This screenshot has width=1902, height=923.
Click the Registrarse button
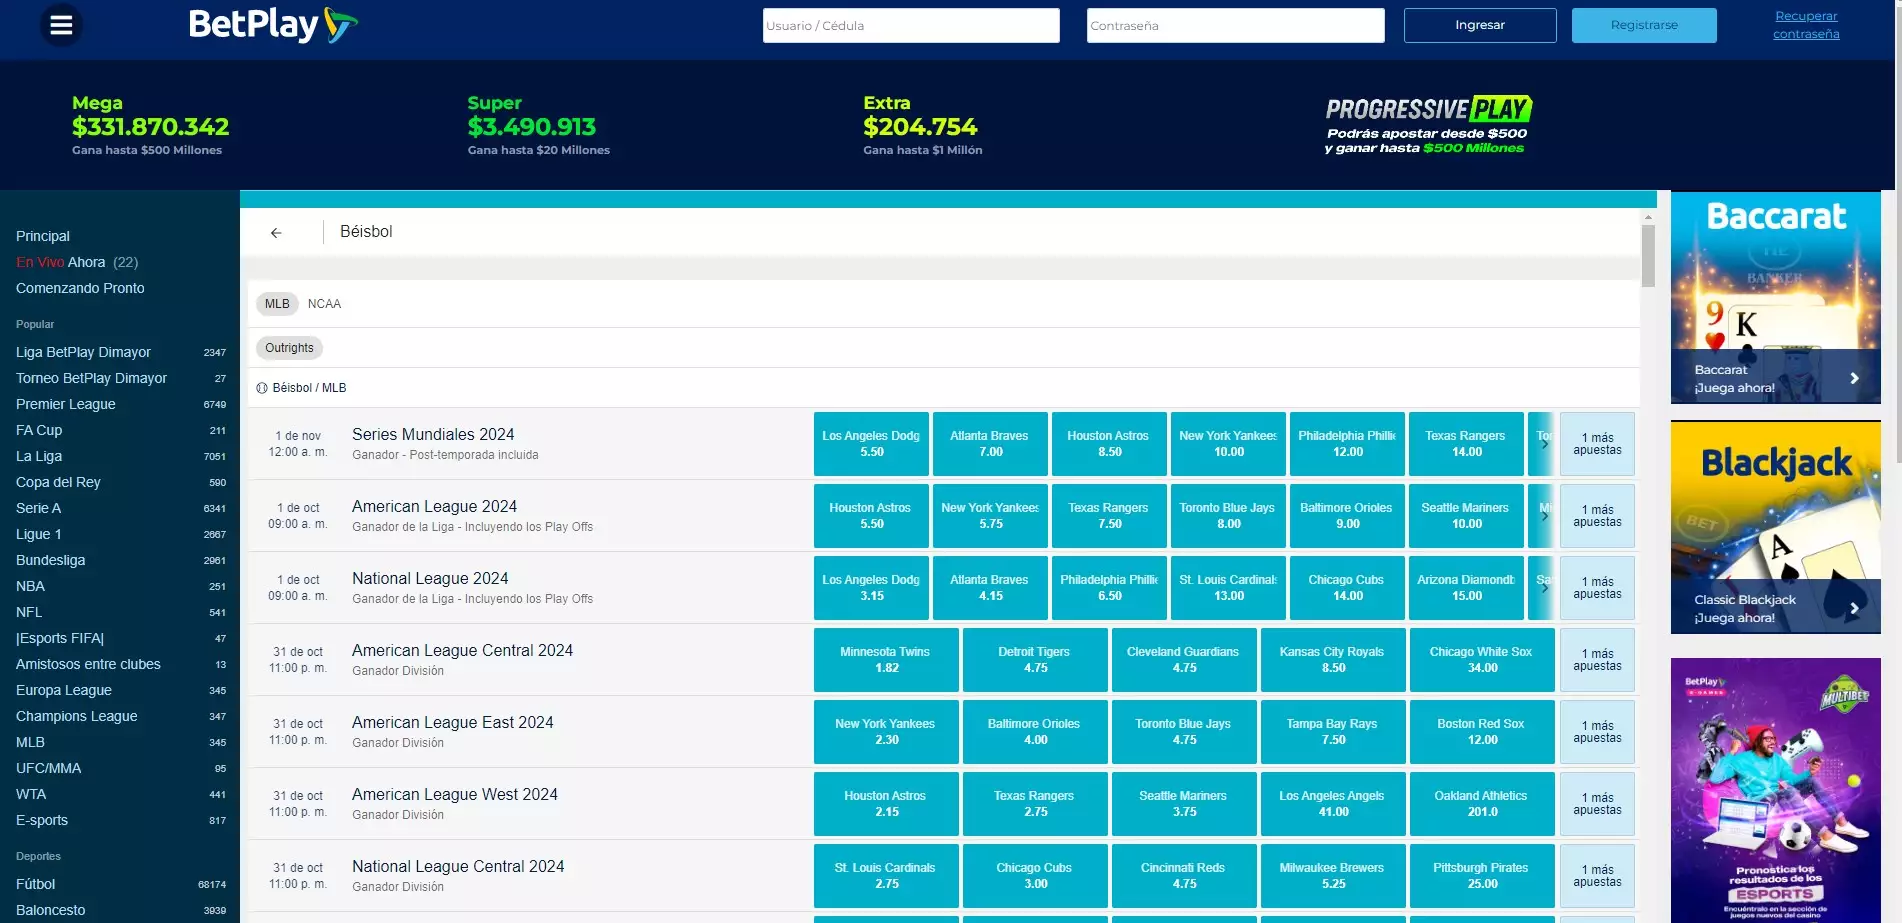coord(1643,26)
